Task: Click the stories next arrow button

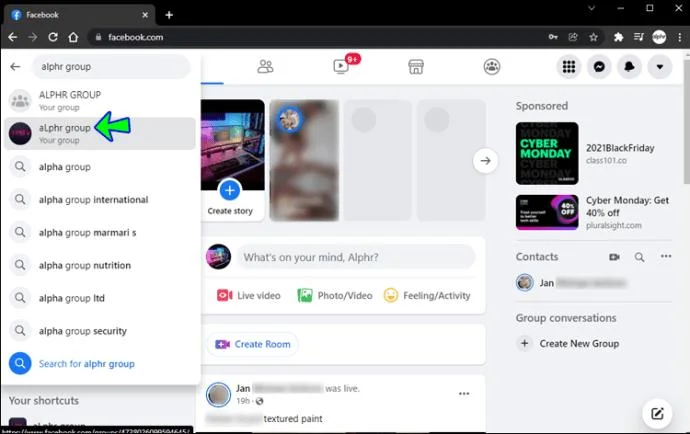Action: click(x=485, y=161)
